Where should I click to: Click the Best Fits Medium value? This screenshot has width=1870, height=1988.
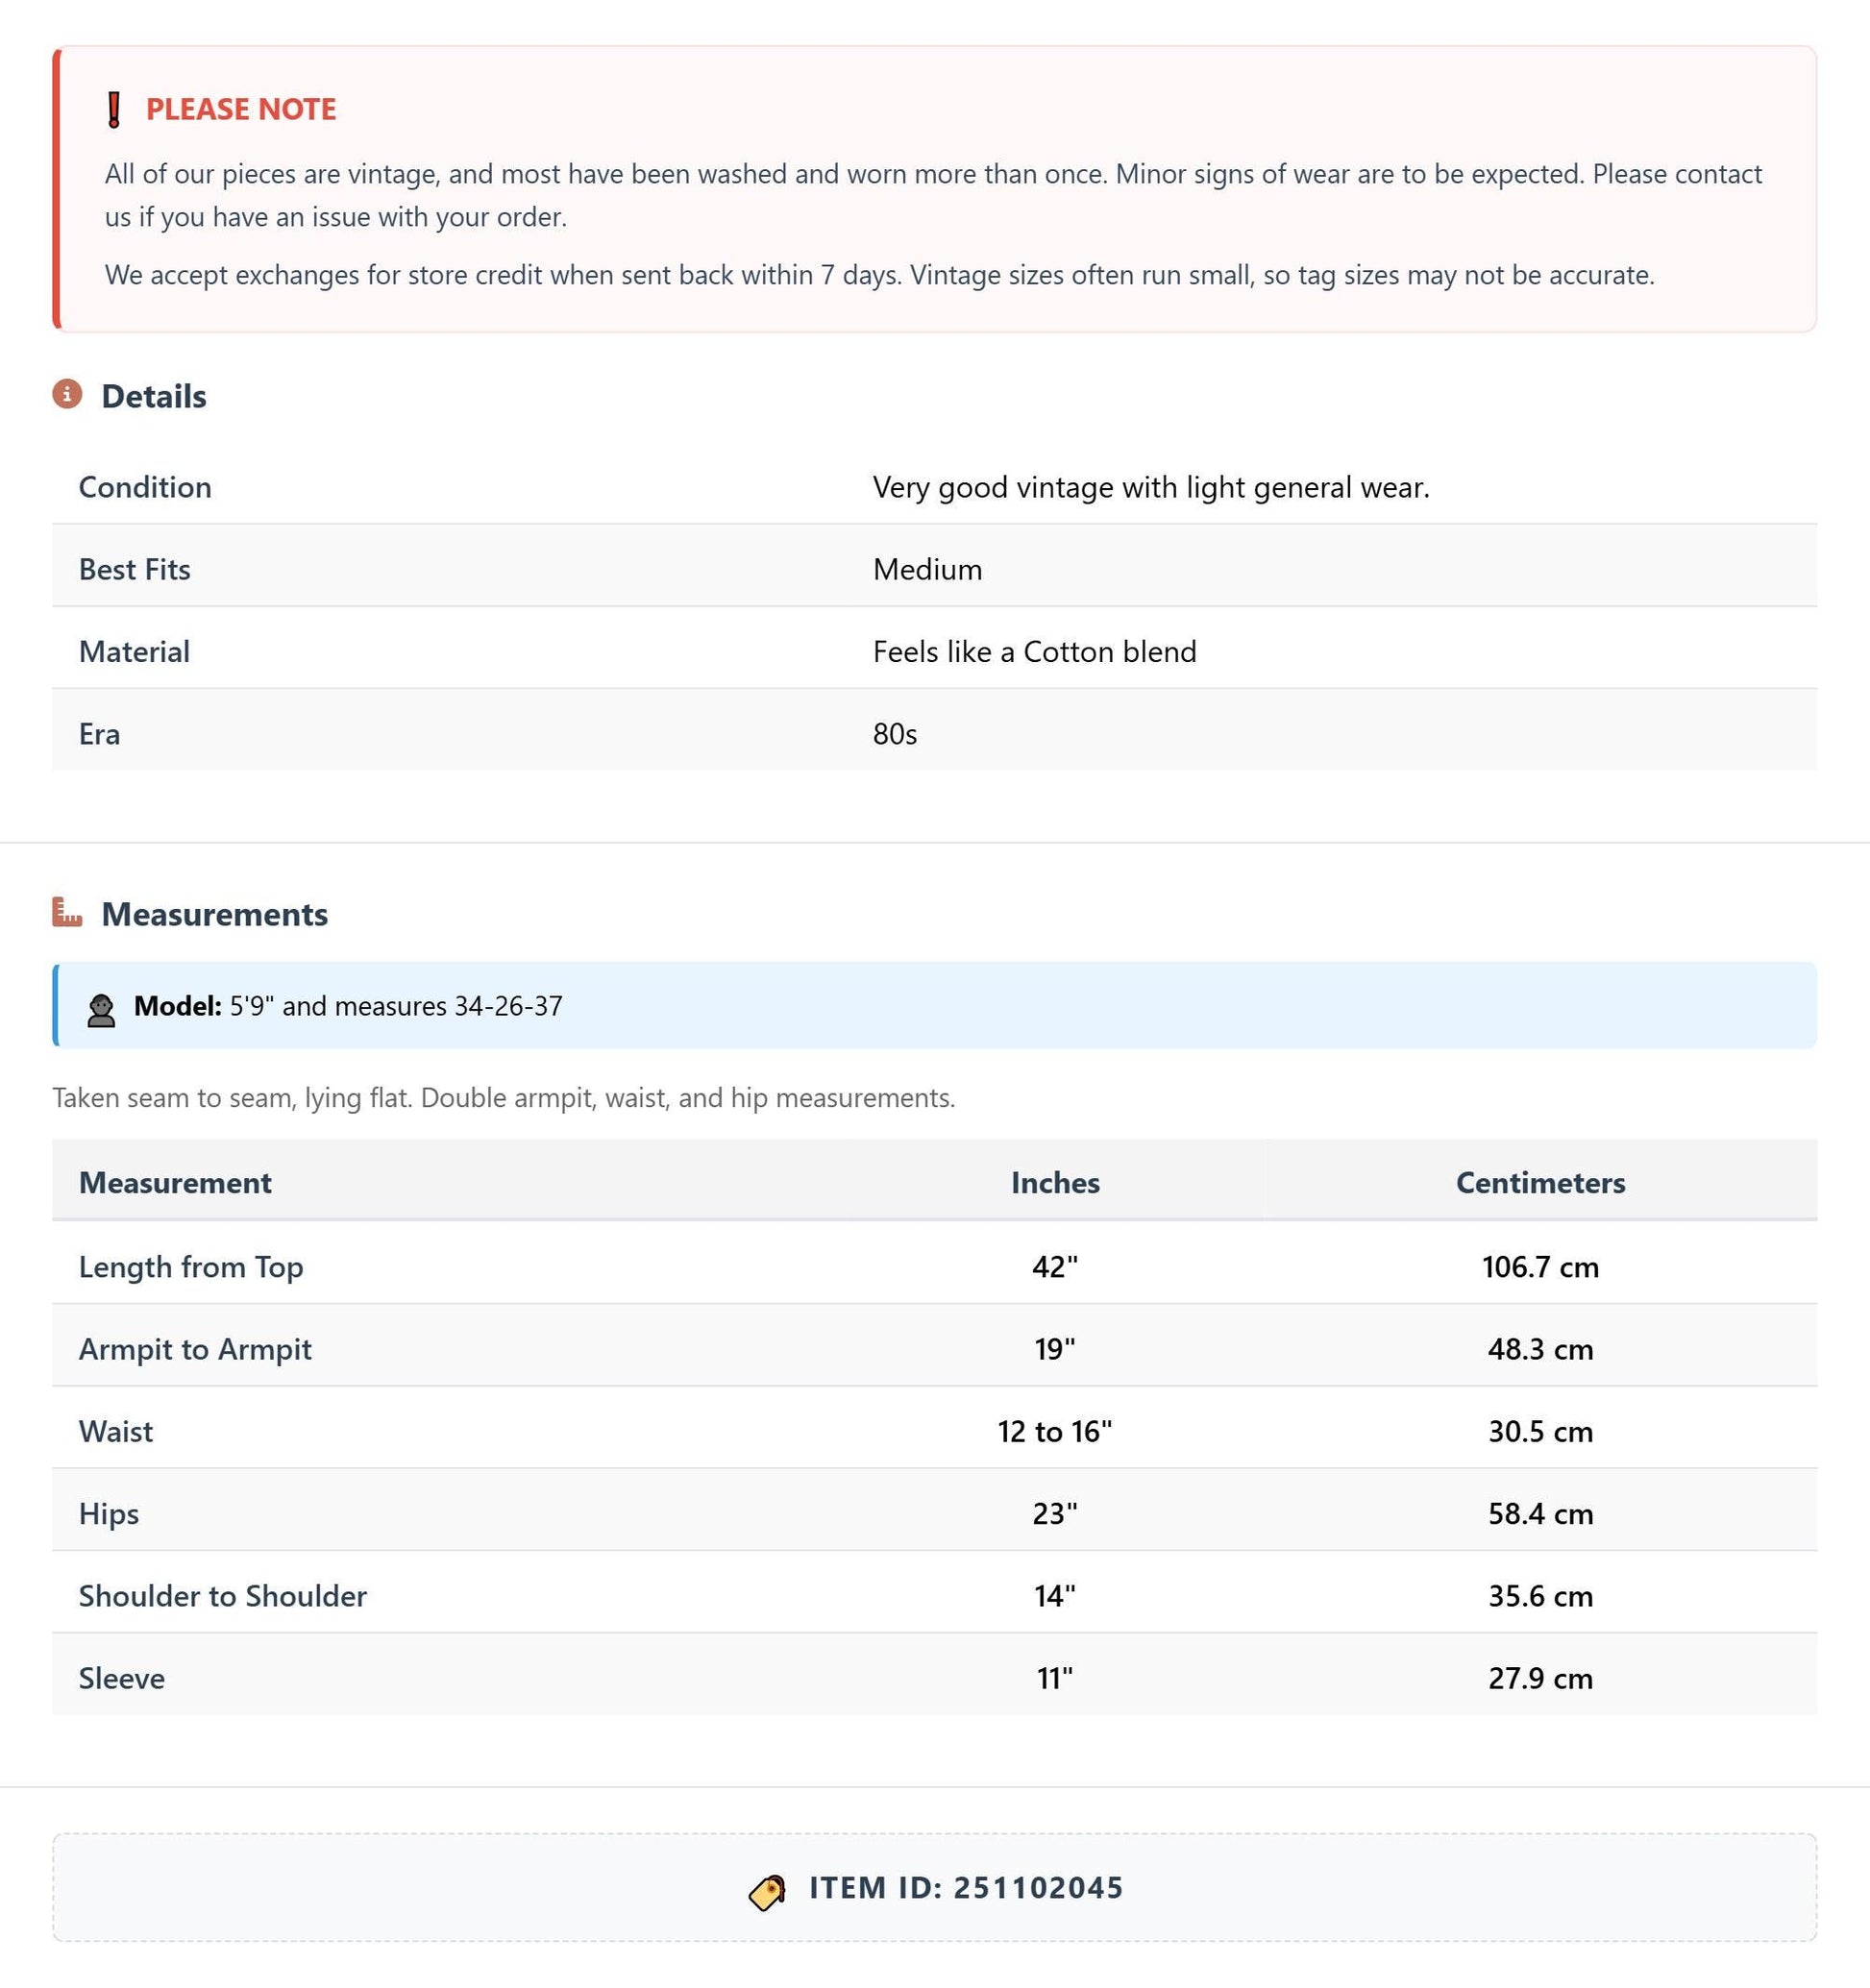(927, 569)
